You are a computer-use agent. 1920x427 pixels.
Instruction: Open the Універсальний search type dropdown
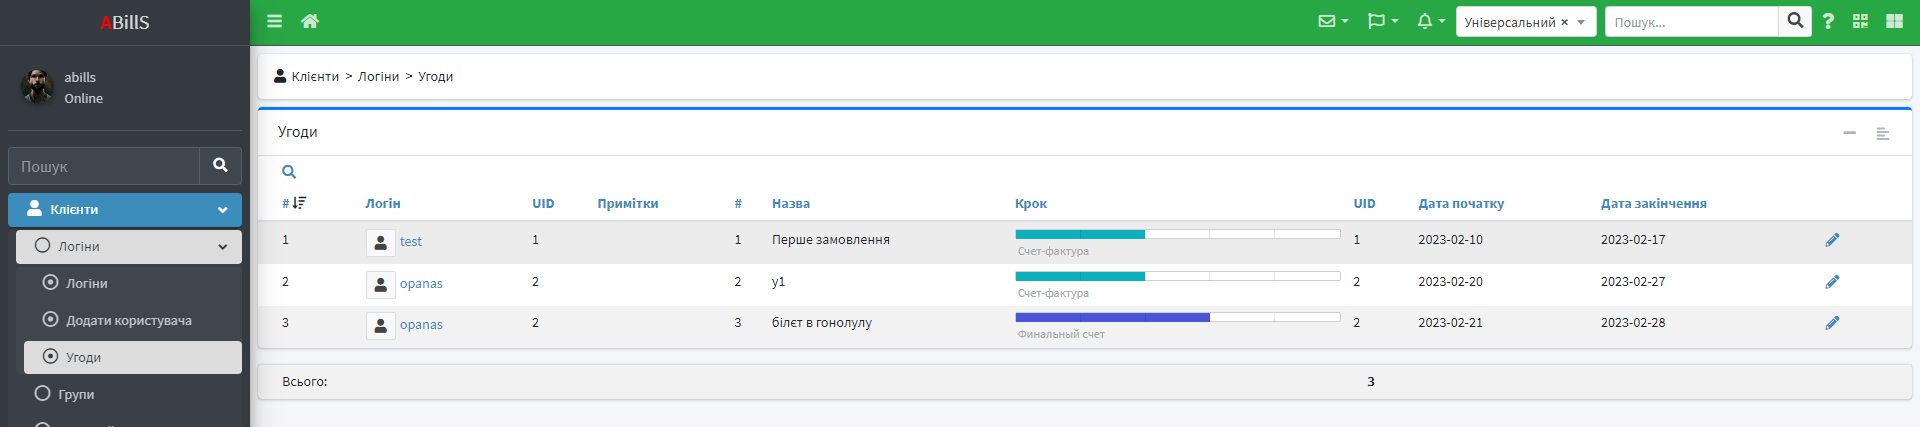coord(1524,22)
